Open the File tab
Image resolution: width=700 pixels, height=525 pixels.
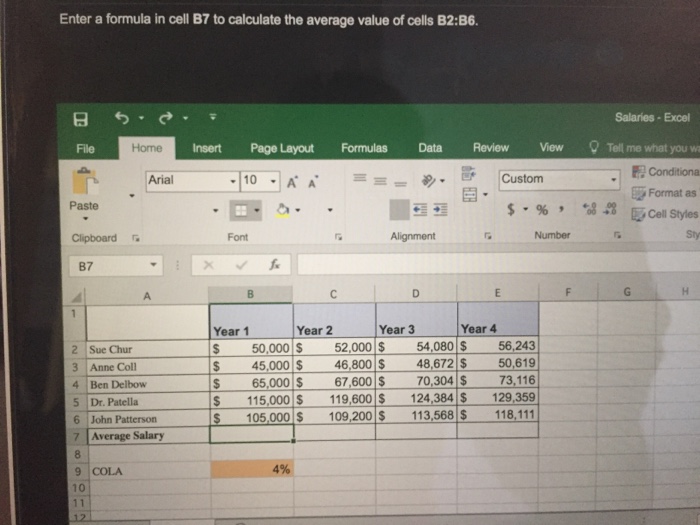coord(85,149)
